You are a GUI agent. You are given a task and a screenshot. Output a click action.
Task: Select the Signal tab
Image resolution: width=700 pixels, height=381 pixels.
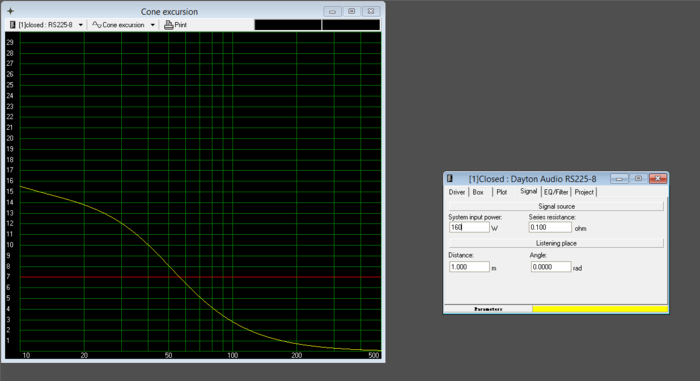point(528,191)
